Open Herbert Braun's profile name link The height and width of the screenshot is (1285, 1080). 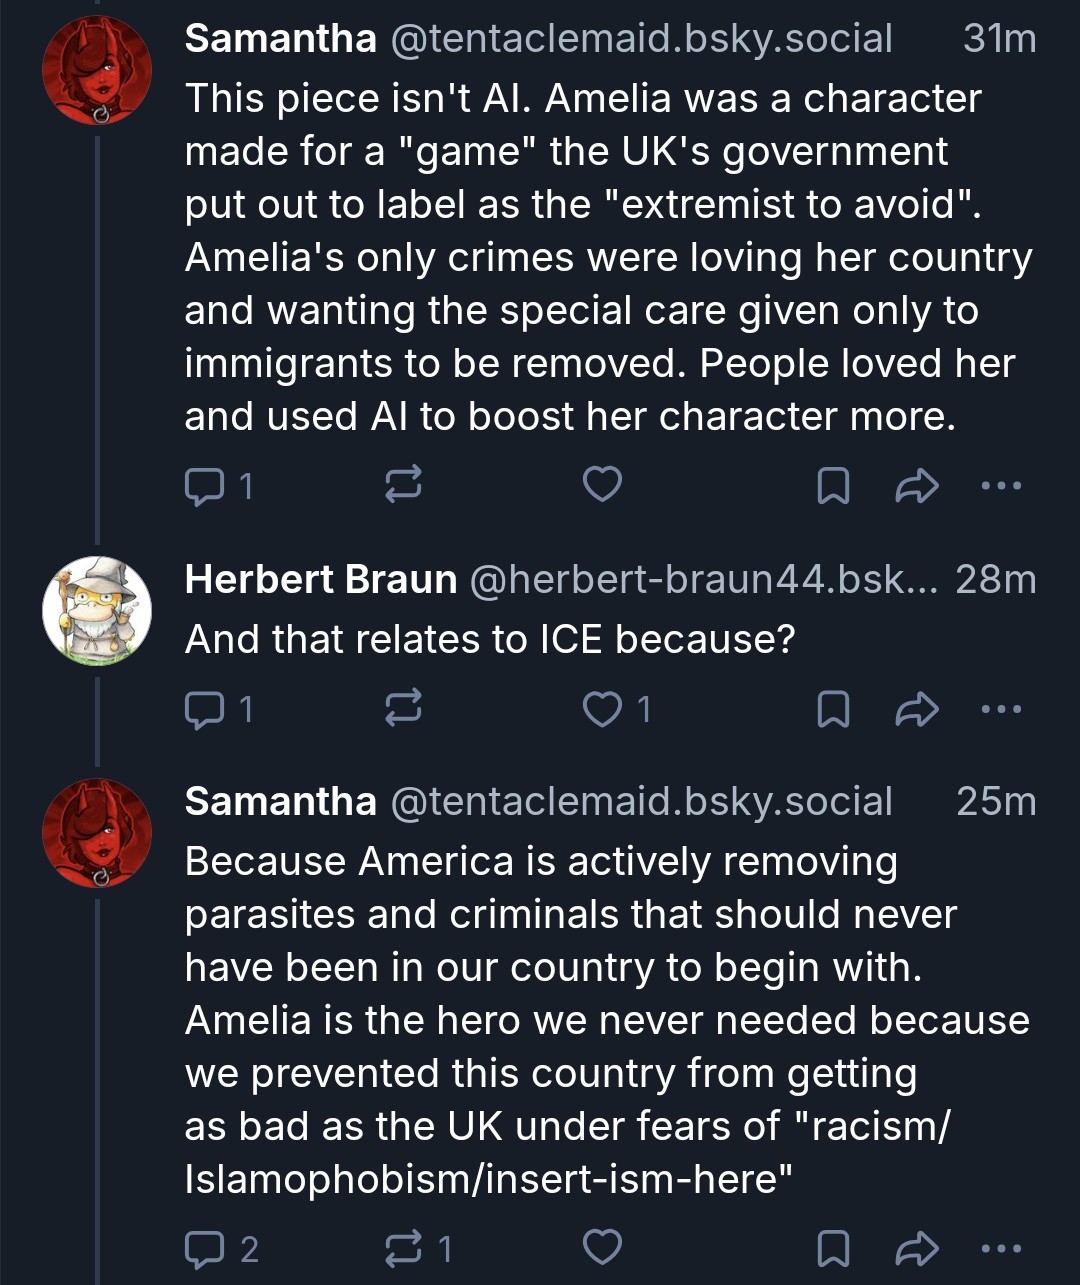pos(320,579)
